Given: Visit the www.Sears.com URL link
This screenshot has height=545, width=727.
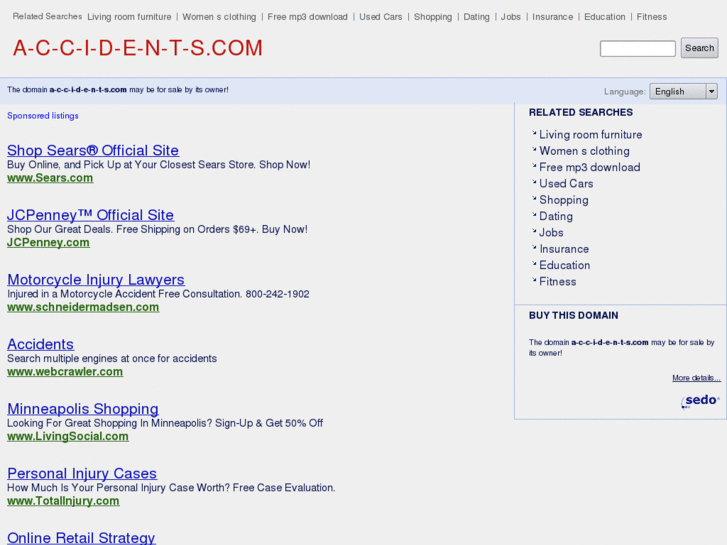Looking at the screenshot, I should pyautogui.click(x=50, y=178).
